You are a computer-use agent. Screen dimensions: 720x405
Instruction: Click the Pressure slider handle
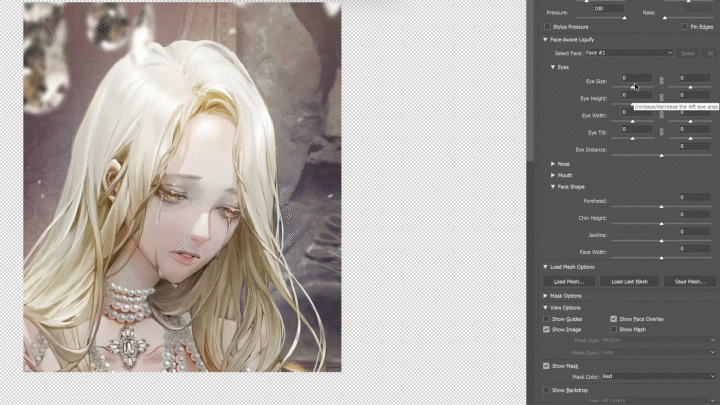624,17
